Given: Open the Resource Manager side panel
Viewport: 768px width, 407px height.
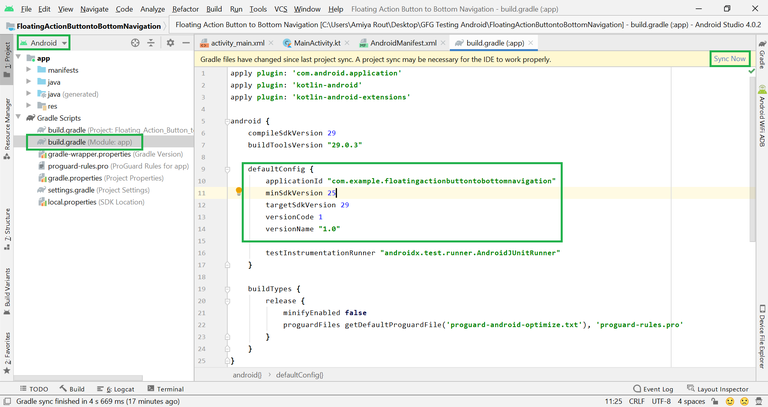Looking at the screenshot, I should click(7, 128).
